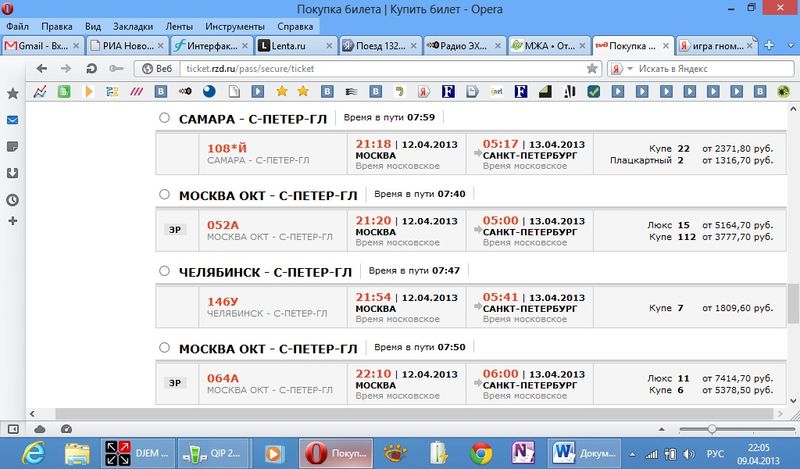
Task: Select the САМАРА - С-ПЕТЕР-ГЛ train radio button
Action: pos(165,118)
